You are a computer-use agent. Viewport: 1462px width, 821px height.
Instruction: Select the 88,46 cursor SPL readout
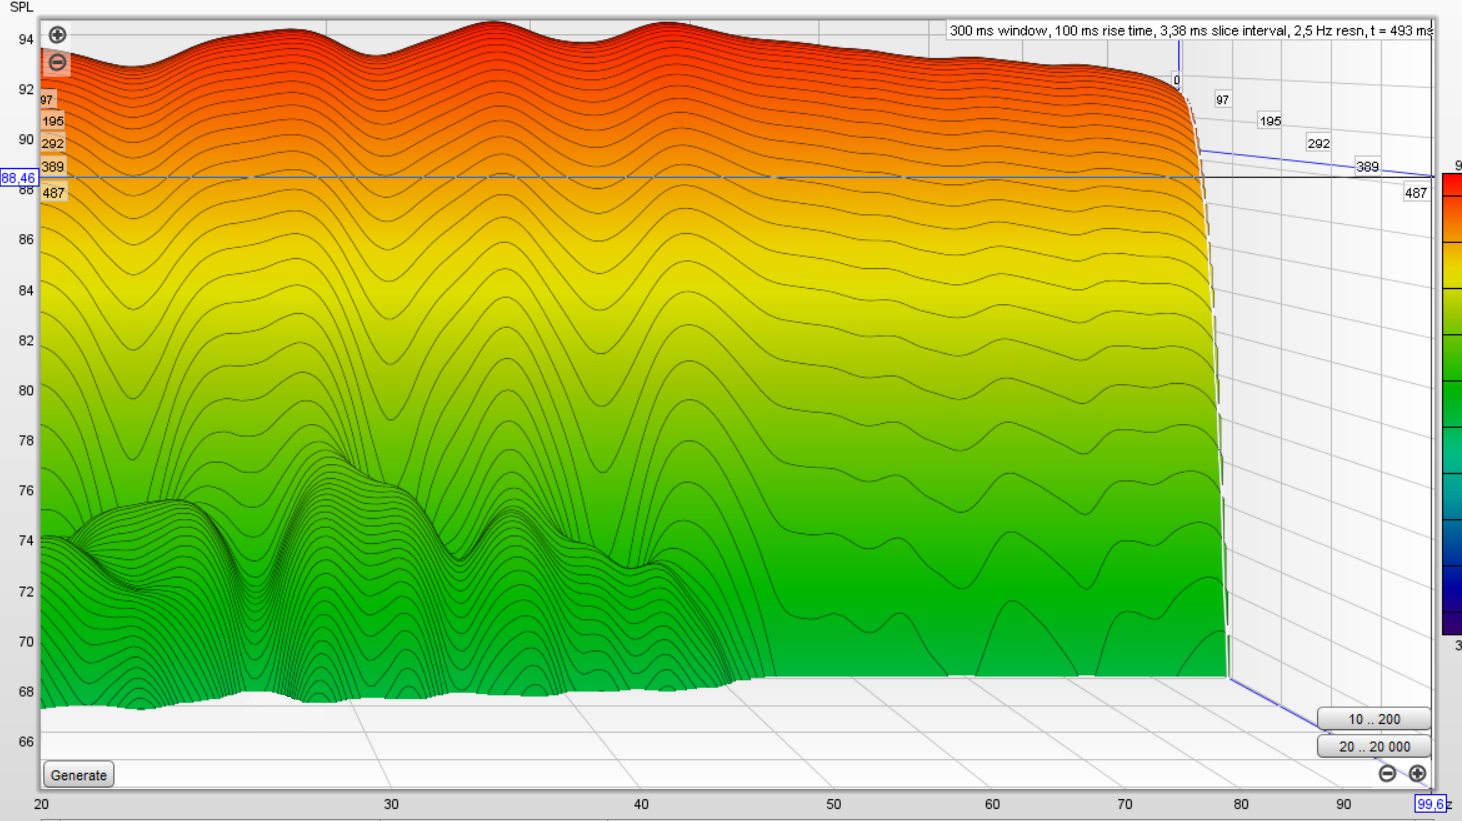tap(18, 178)
